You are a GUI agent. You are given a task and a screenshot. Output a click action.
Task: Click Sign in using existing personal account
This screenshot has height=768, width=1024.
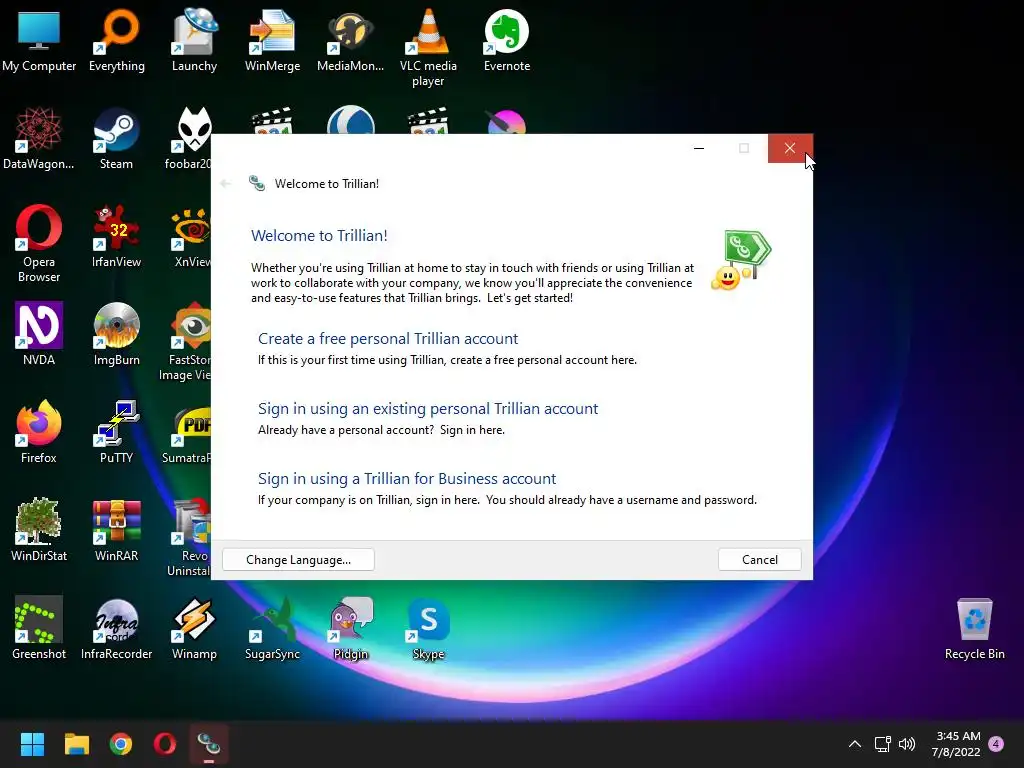click(428, 408)
